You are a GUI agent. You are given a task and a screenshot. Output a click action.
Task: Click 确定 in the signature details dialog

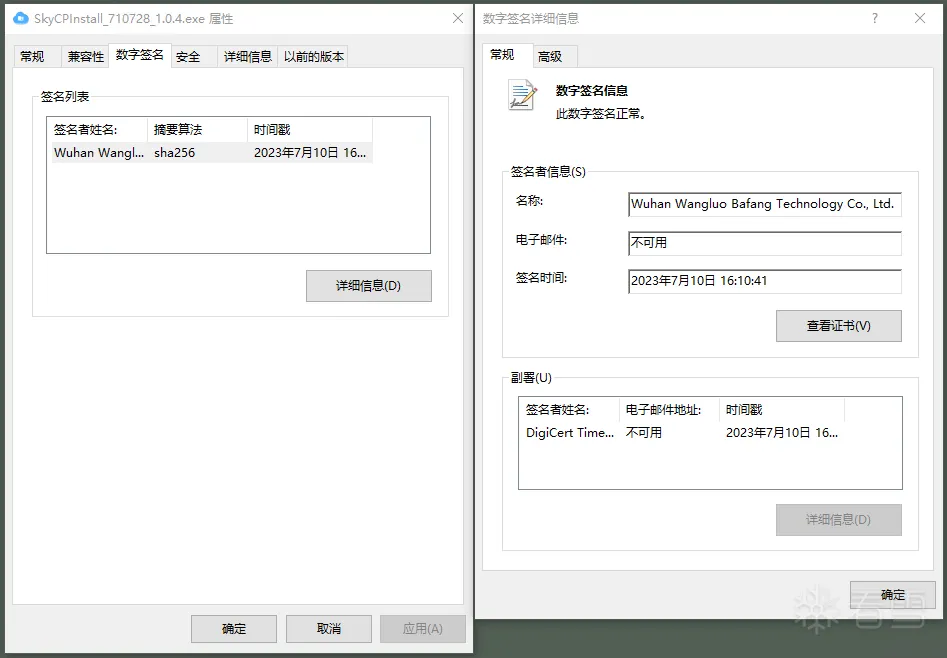click(x=893, y=595)
